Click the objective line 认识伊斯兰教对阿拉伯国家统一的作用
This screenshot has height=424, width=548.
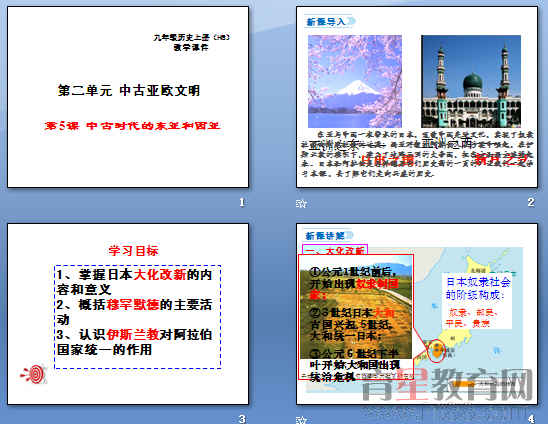tap(135, 342)
